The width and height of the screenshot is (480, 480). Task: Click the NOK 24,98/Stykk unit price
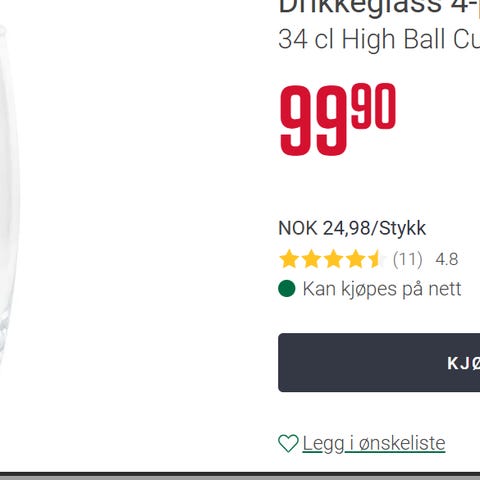[352, 228]
